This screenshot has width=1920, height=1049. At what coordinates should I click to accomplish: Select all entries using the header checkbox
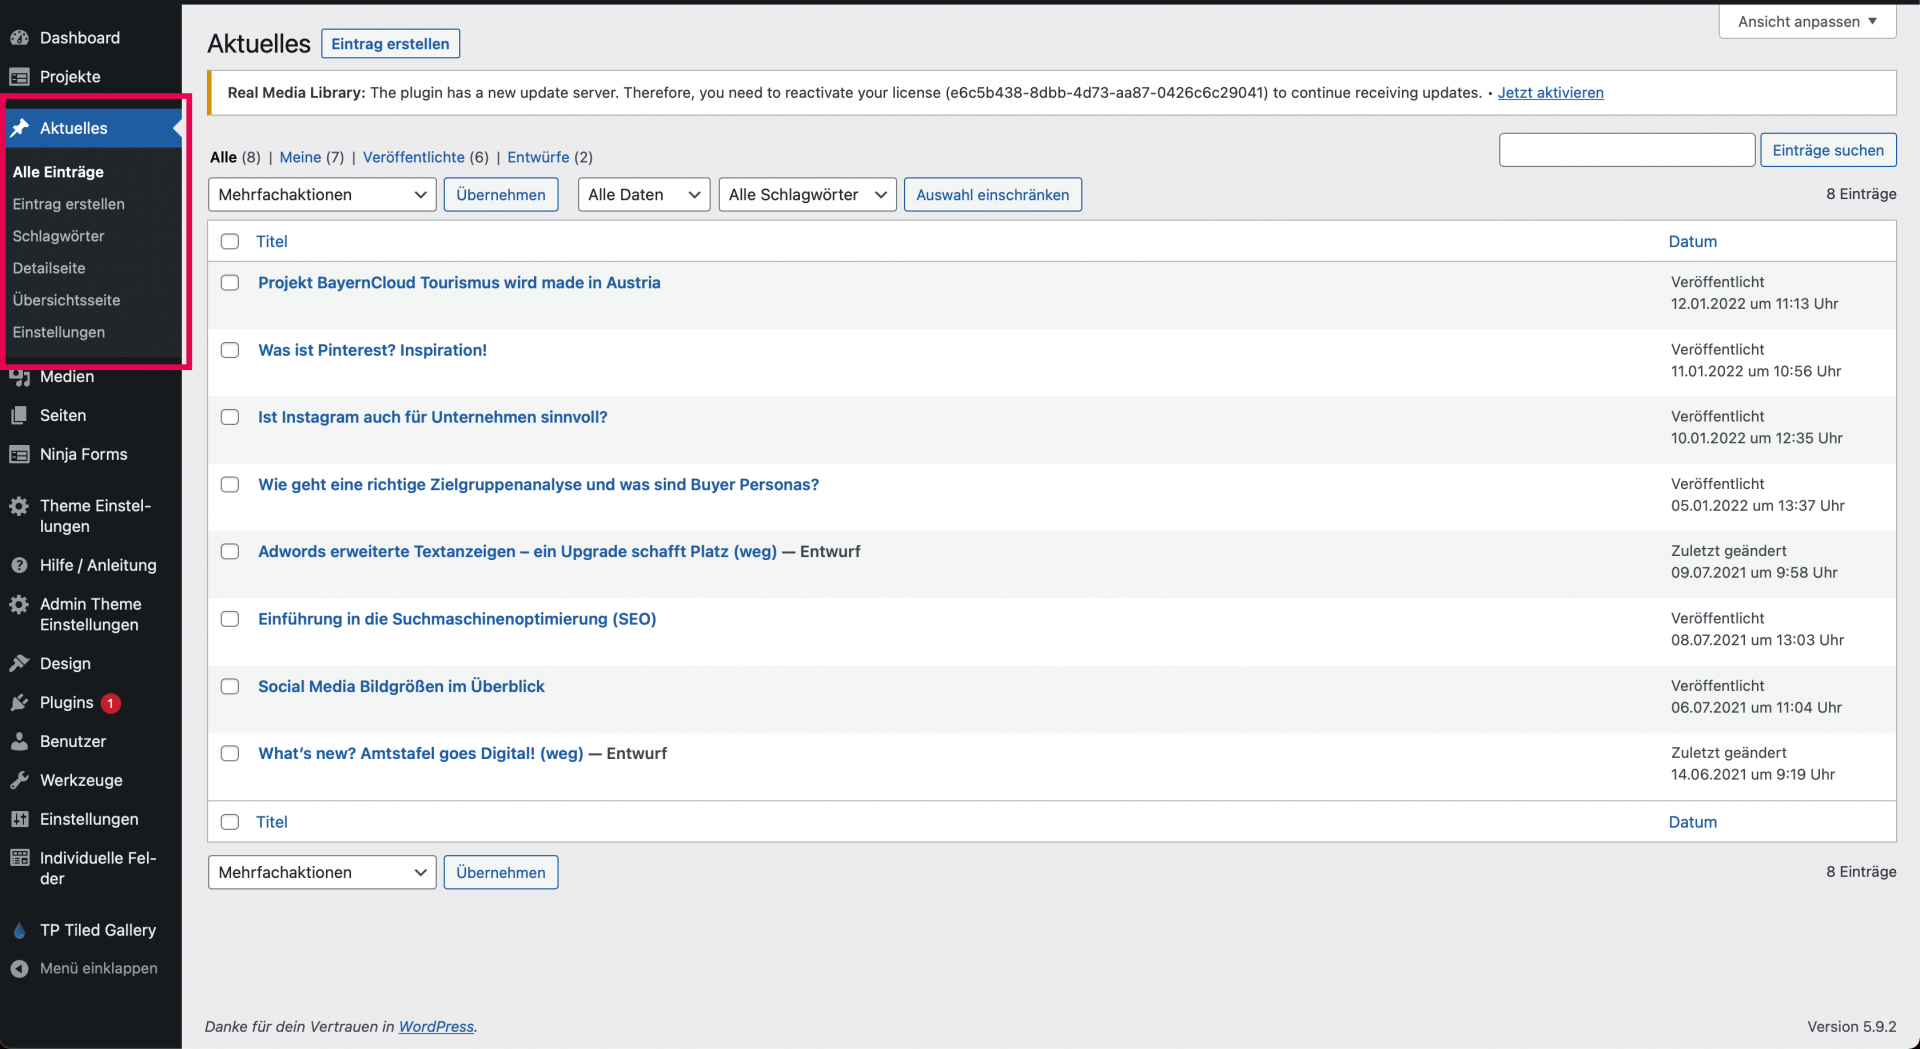(230, 242)
